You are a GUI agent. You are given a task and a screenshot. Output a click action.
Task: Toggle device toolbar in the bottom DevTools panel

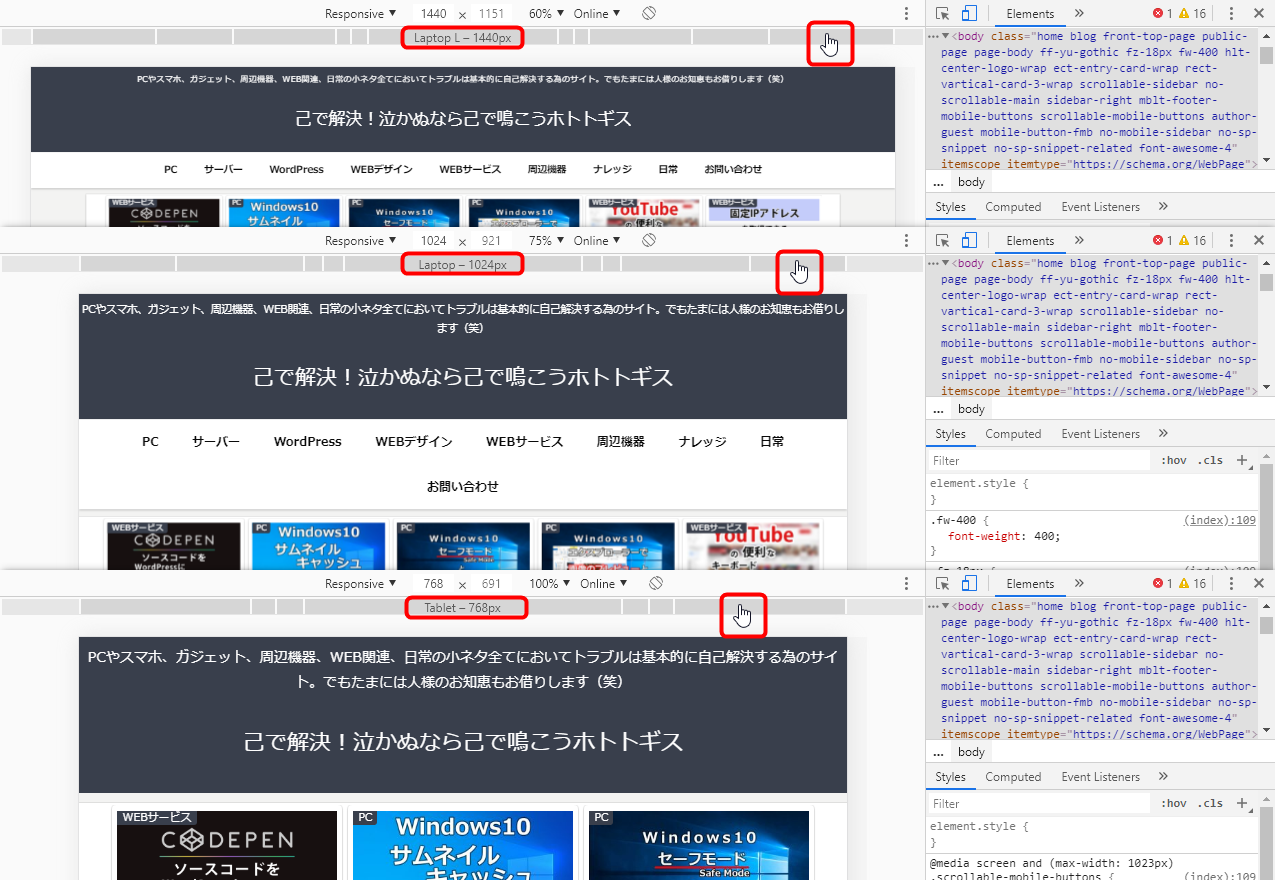click(x=969, y=584)
